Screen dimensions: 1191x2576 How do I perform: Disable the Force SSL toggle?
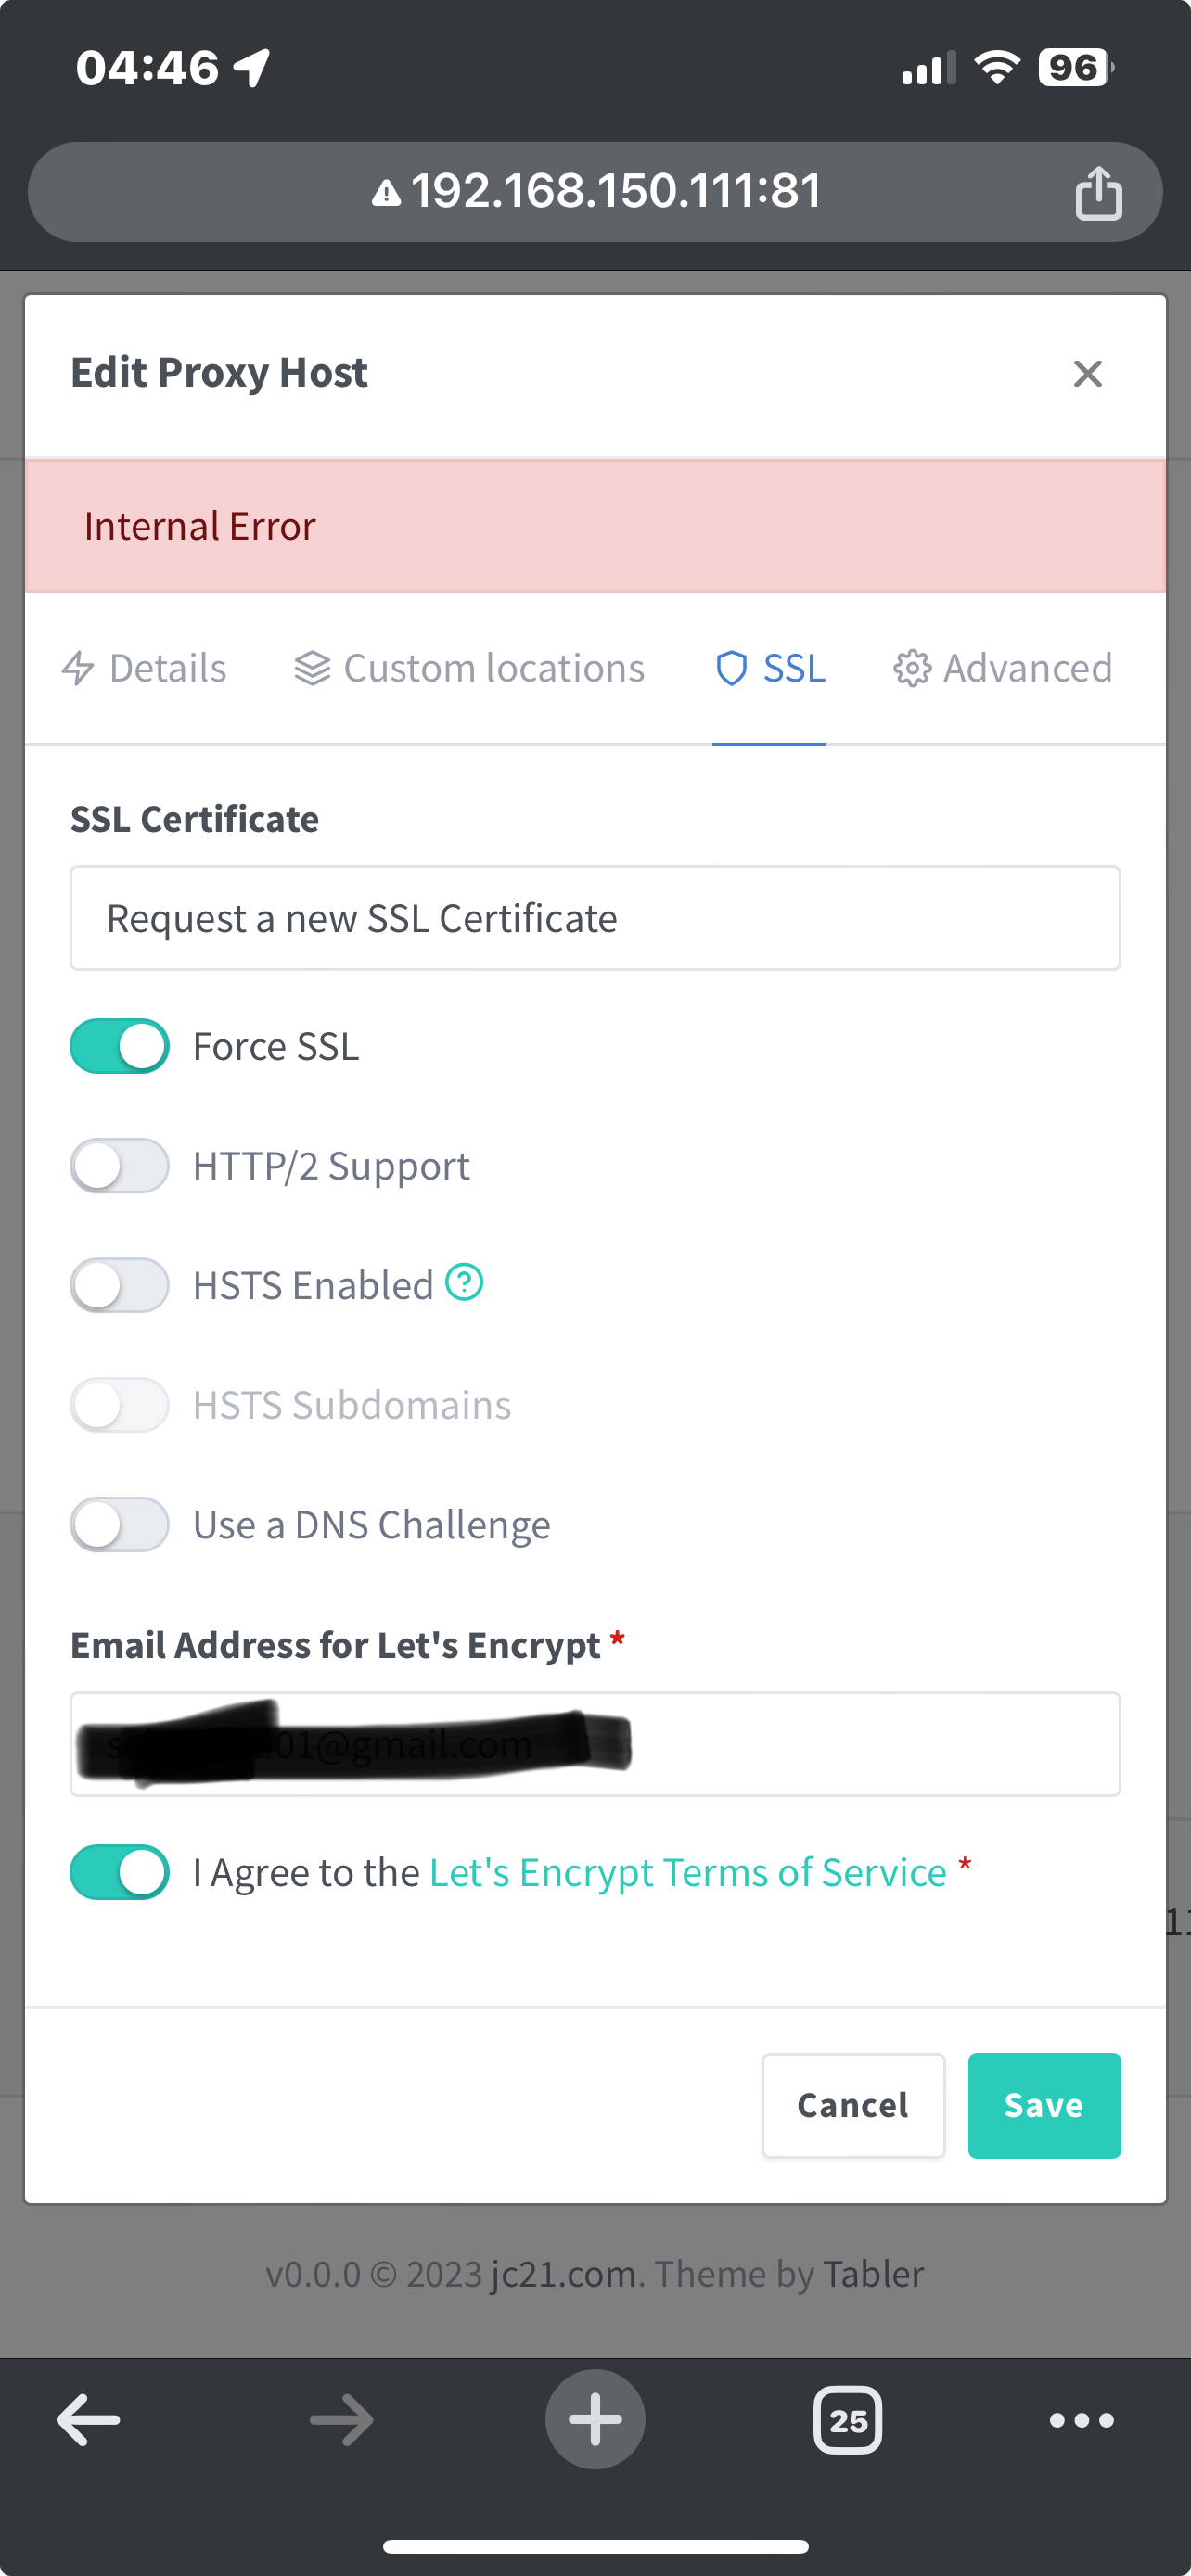119,1046
